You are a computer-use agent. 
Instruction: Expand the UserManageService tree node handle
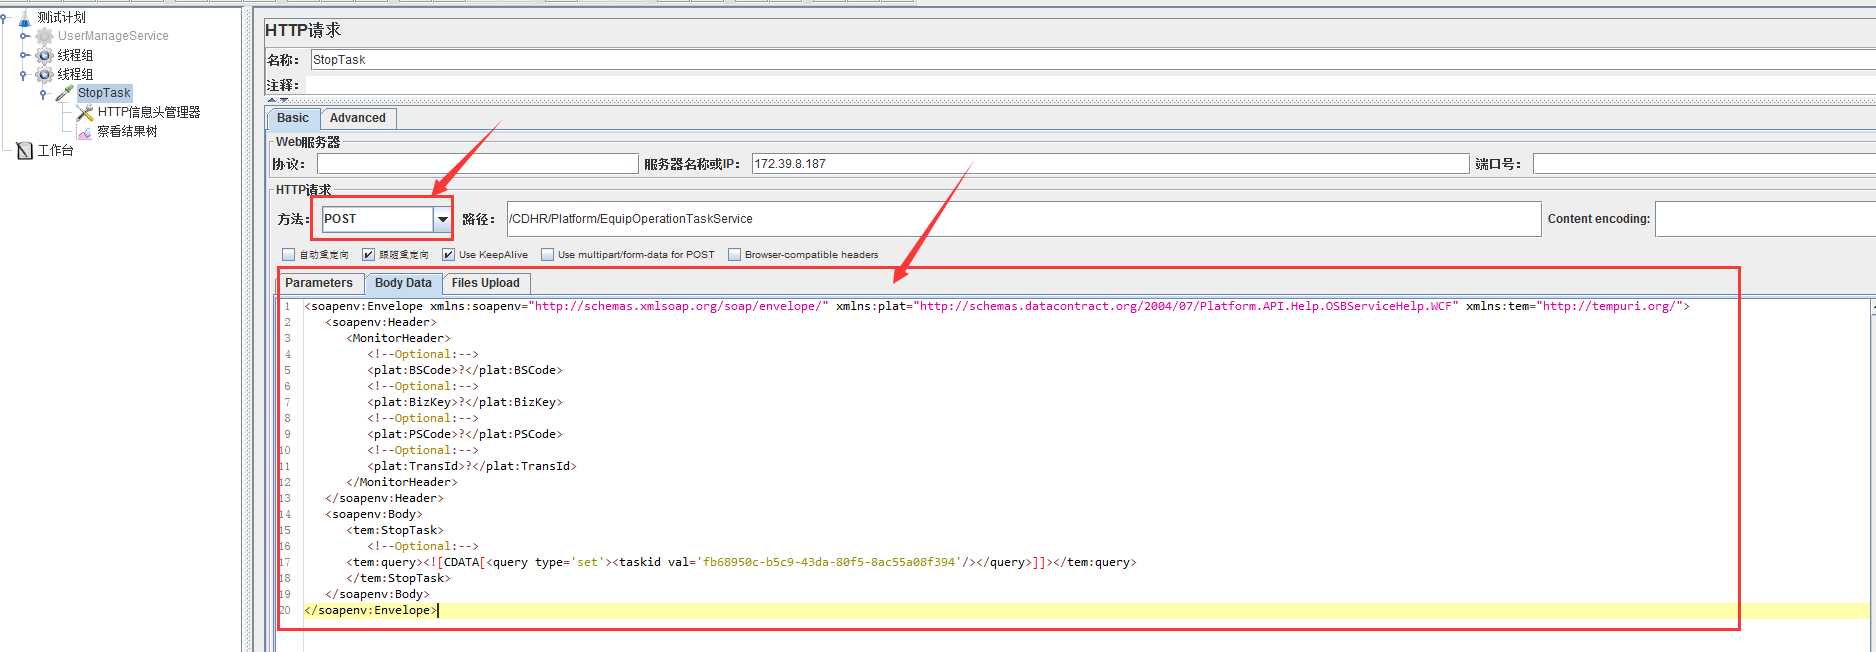(24, 36)
